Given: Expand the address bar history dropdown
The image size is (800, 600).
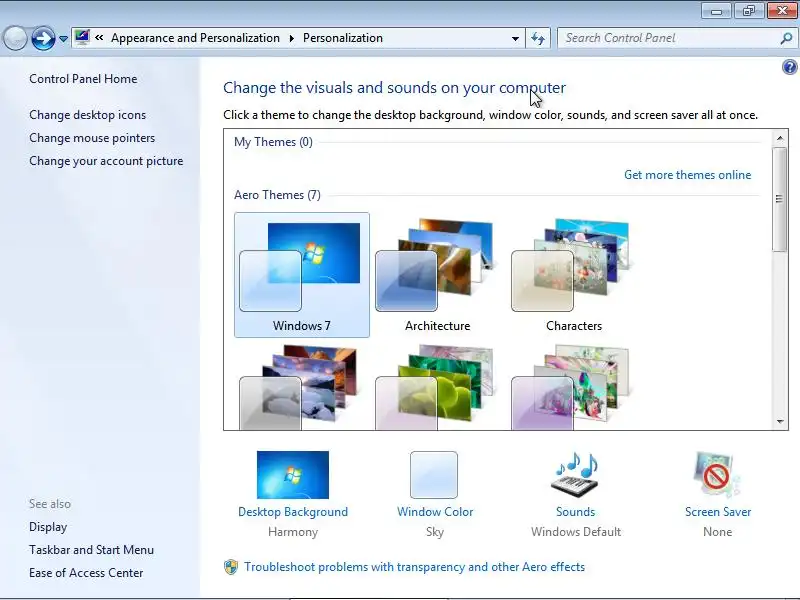Looking at the screenshot, I should [x=515, y=38].
